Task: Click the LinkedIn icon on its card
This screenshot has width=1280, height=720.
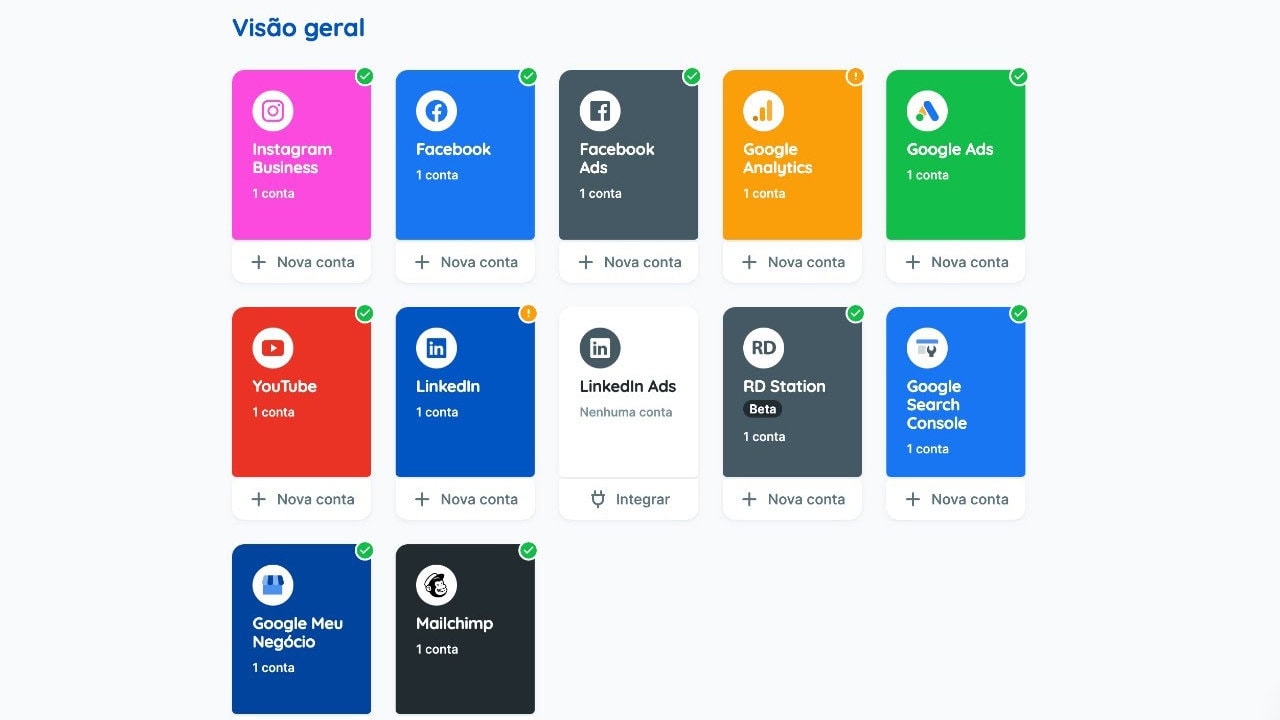Action: click(437, 348)
